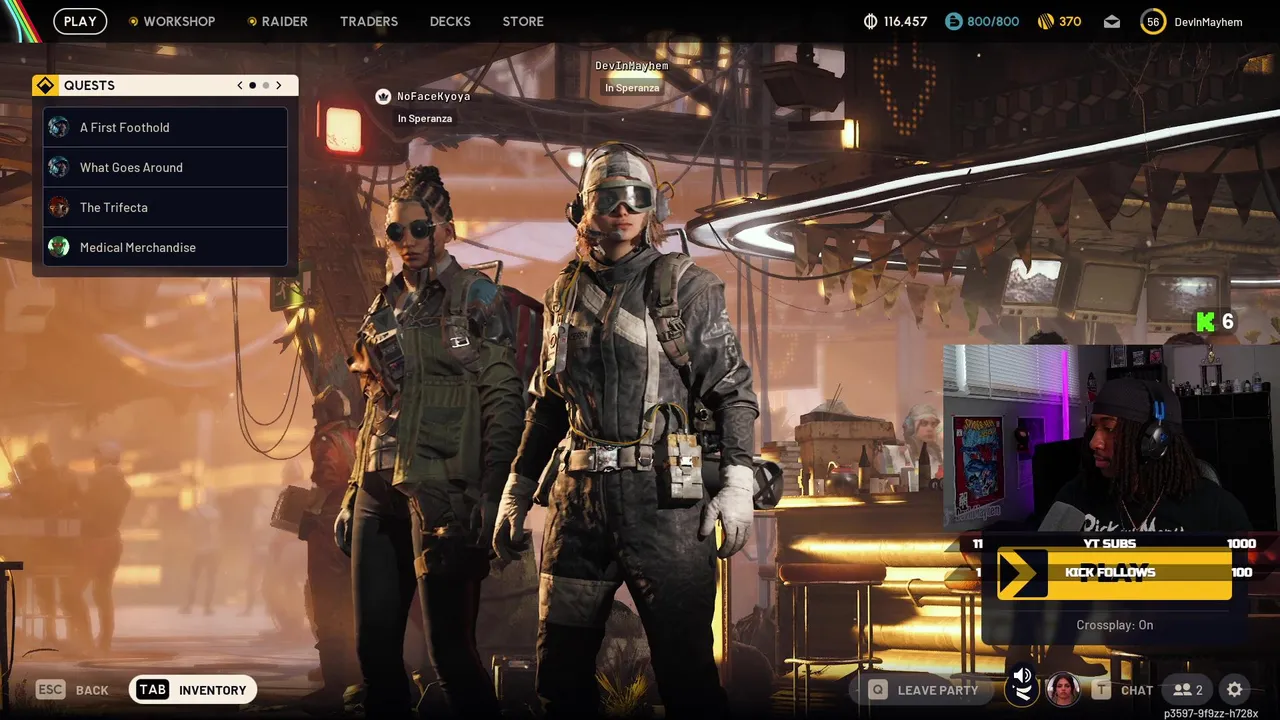This screenshot has width=1280, height=720.
Task: Click the green Kick logo icon
Action: (1205, 321)
